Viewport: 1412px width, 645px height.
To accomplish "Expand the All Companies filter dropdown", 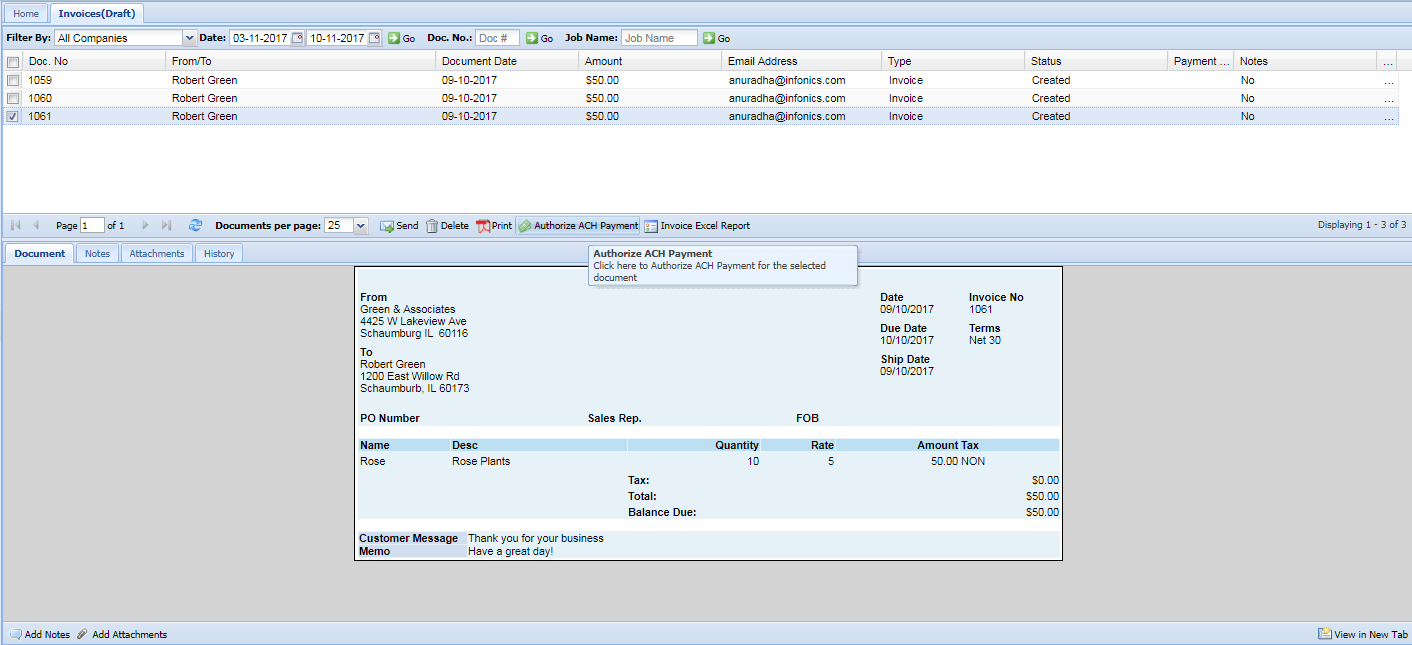I will tap(190, 38).
